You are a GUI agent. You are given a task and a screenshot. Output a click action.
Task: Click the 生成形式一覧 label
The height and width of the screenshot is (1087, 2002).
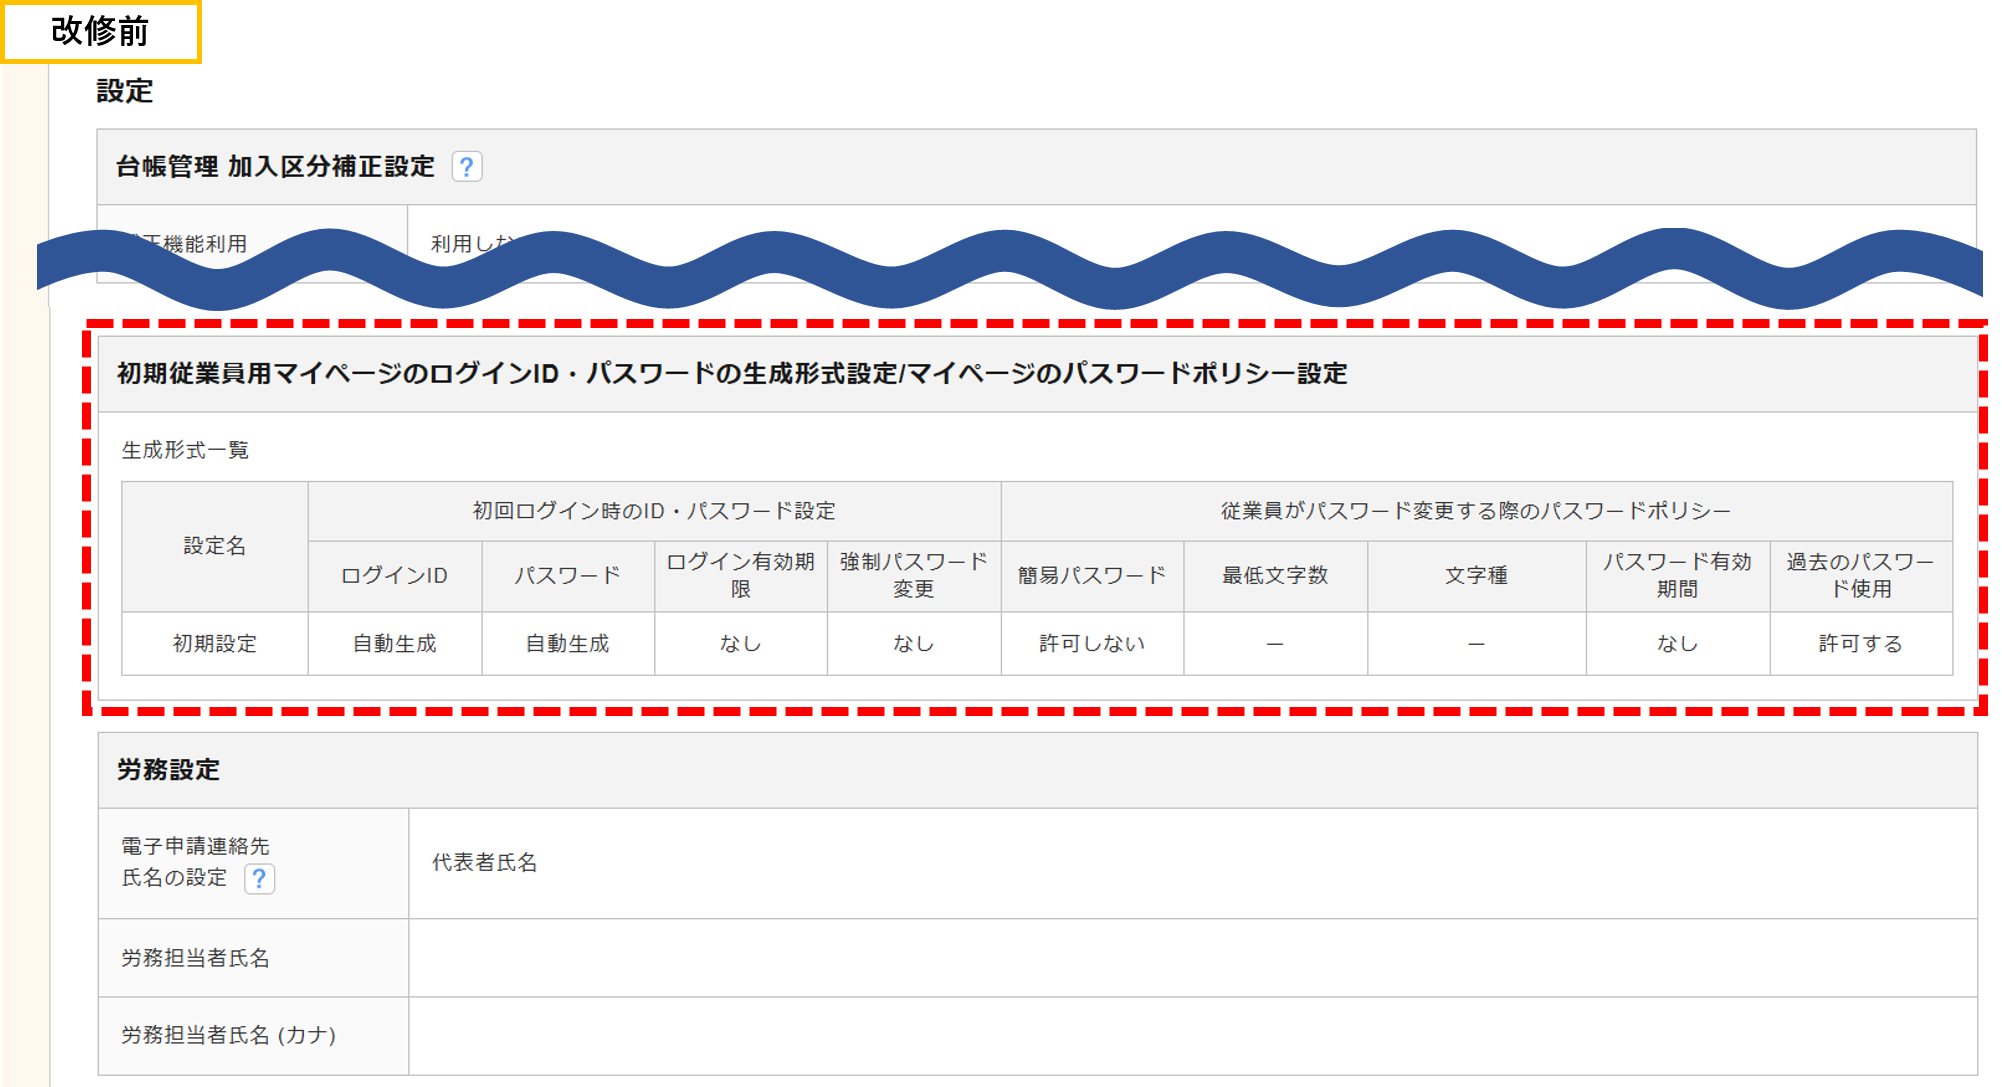[x=185, y=450]
